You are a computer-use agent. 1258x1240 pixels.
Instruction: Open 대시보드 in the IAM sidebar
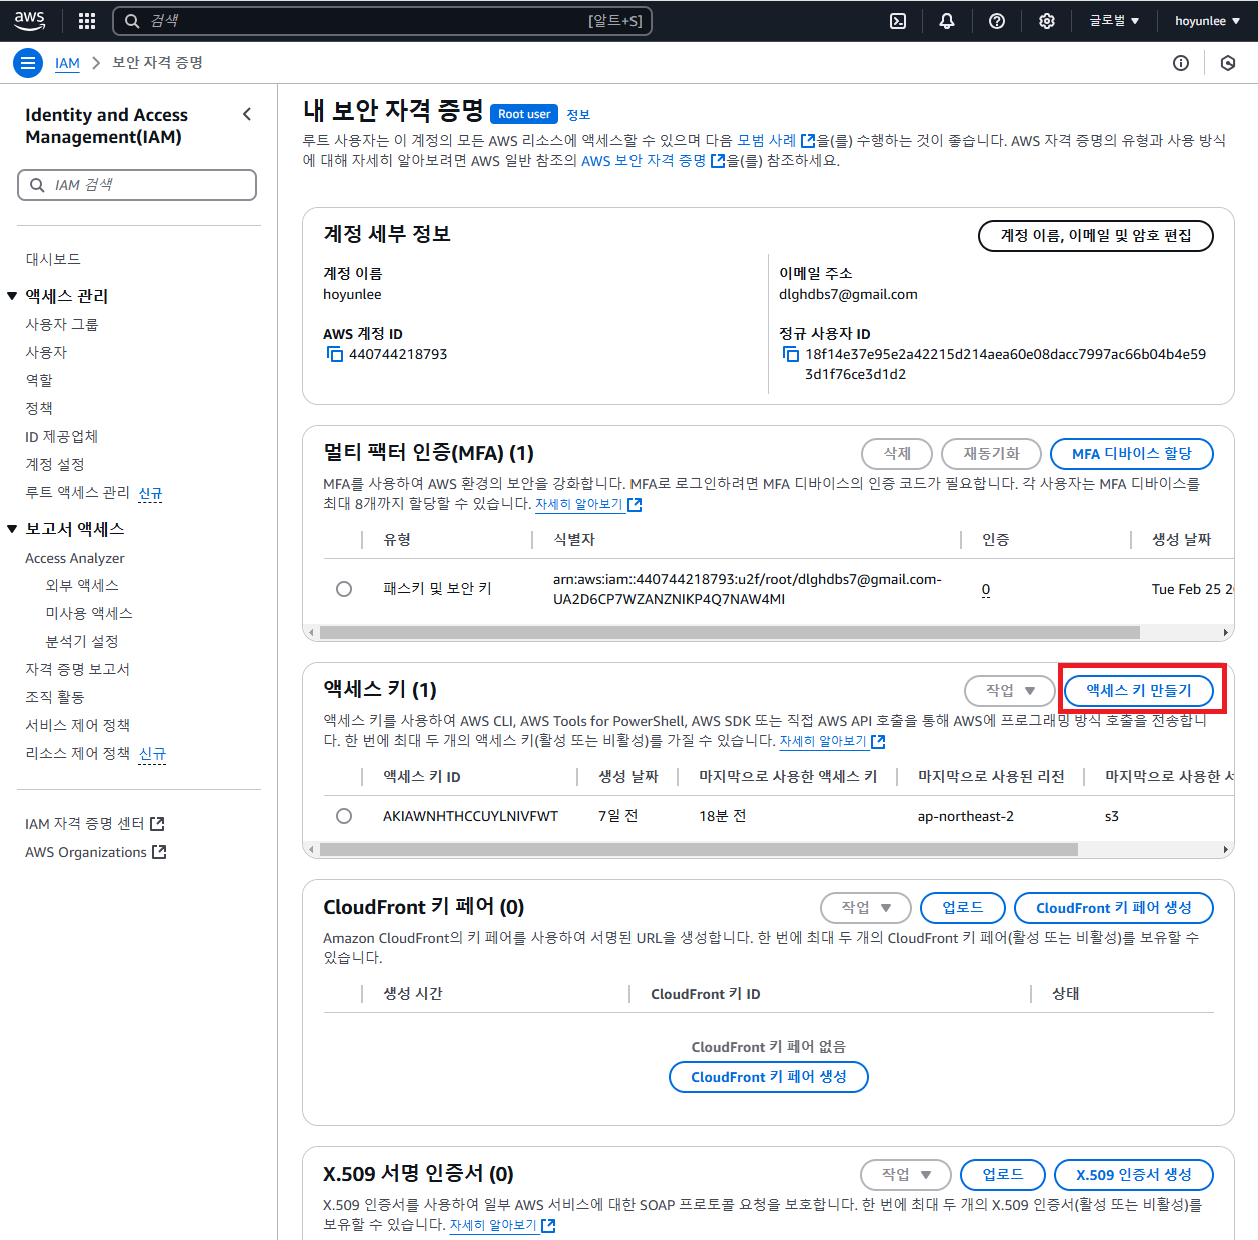point(53,259)
